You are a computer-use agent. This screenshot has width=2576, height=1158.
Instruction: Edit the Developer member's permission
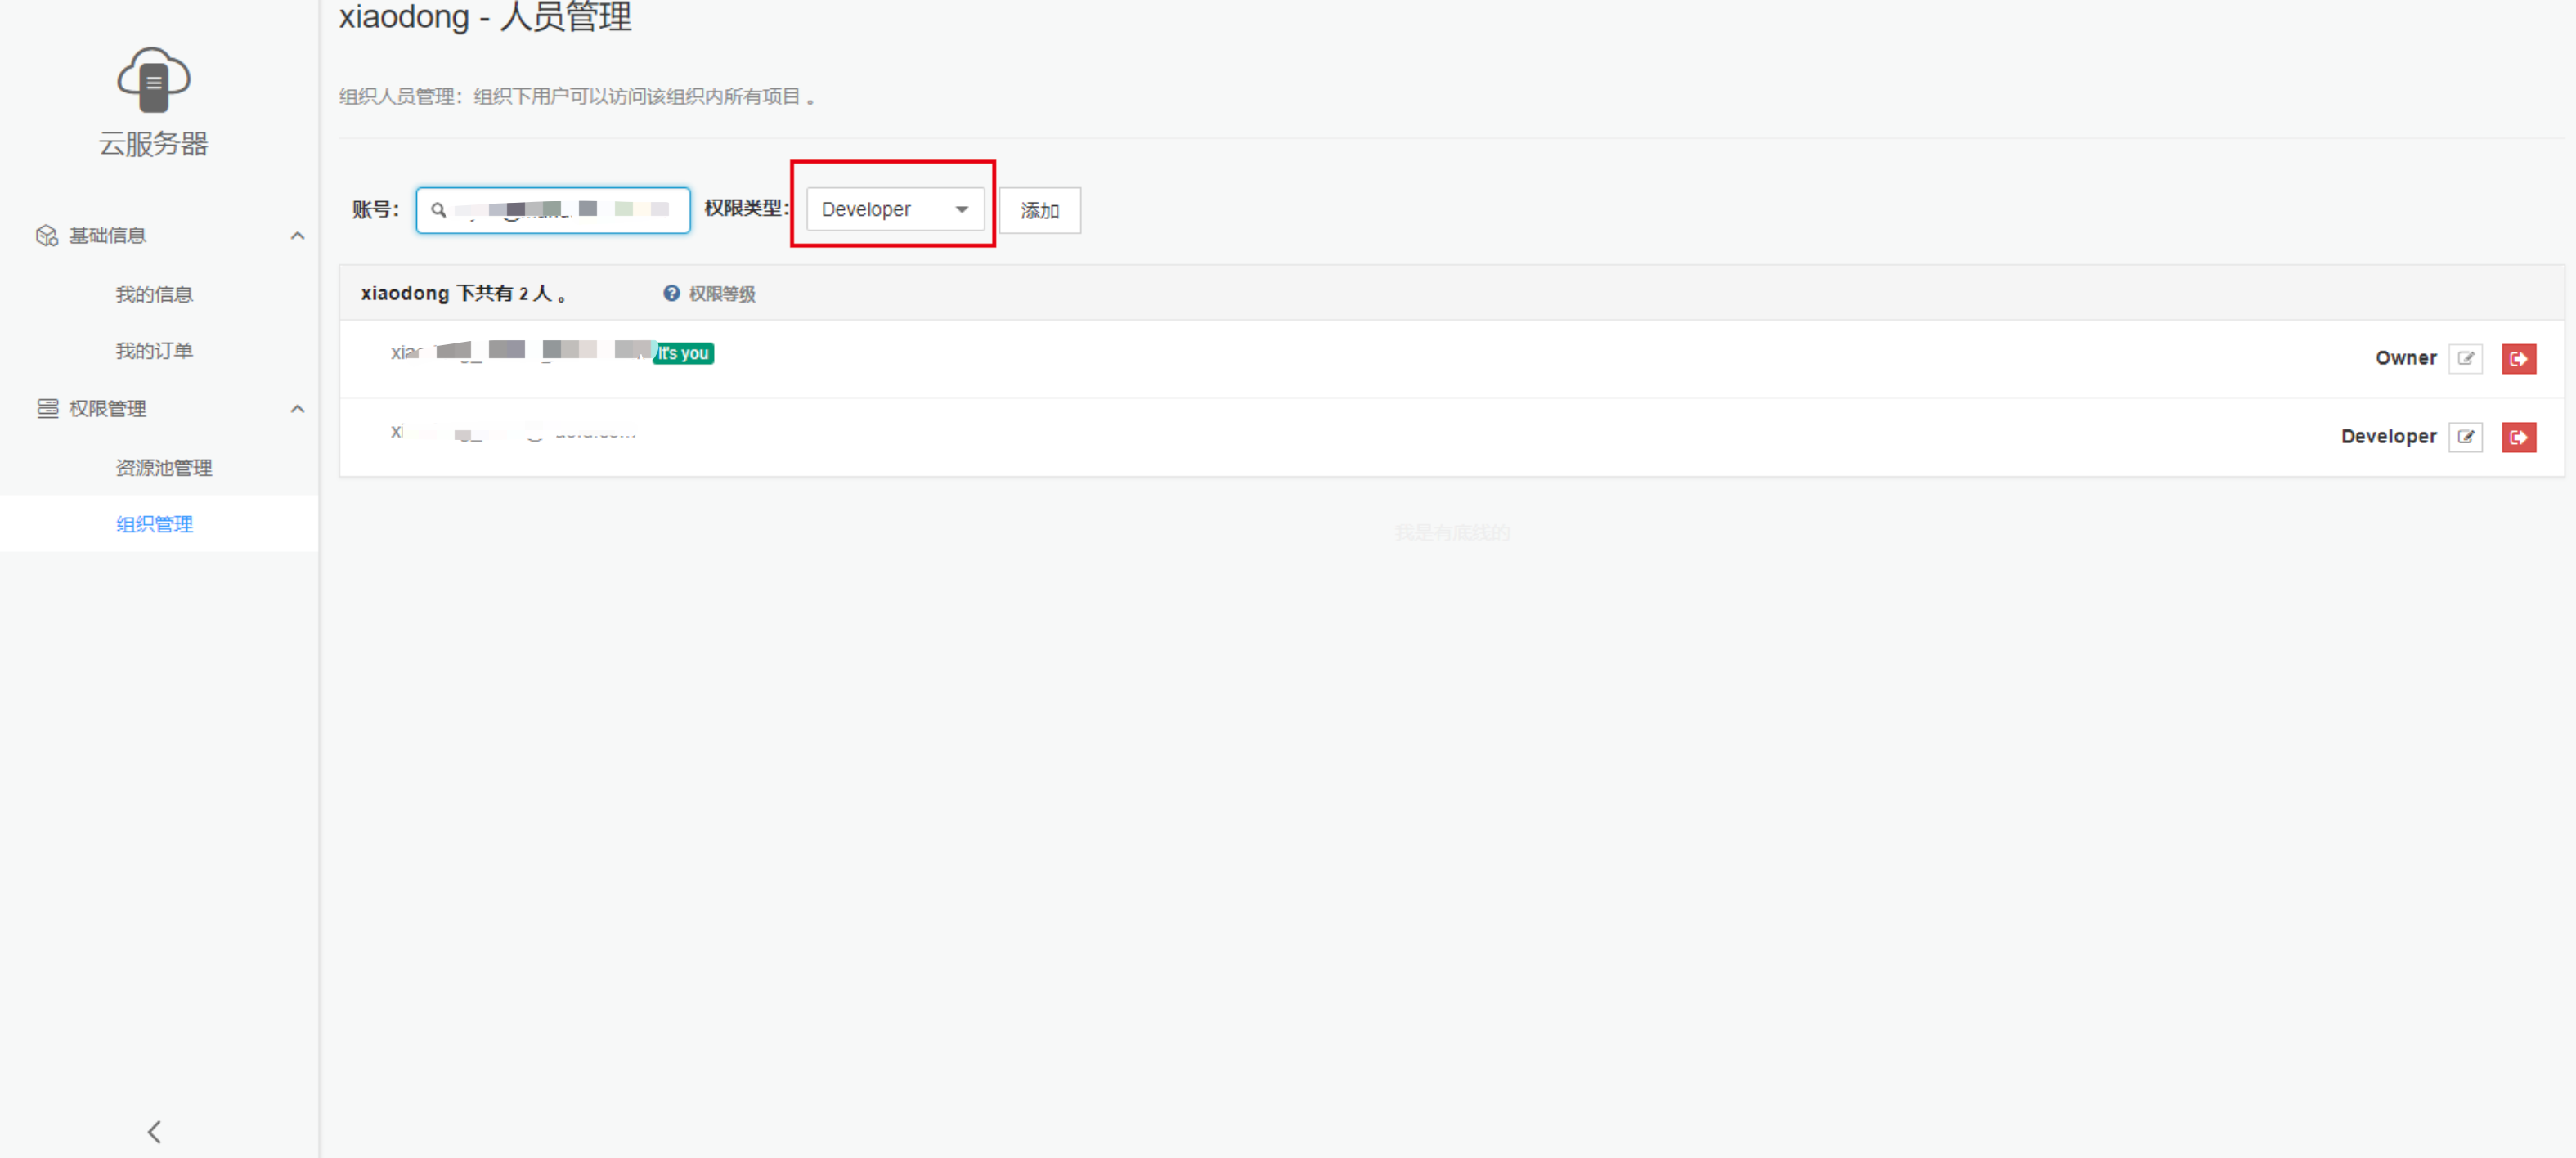pos(2465,437)
